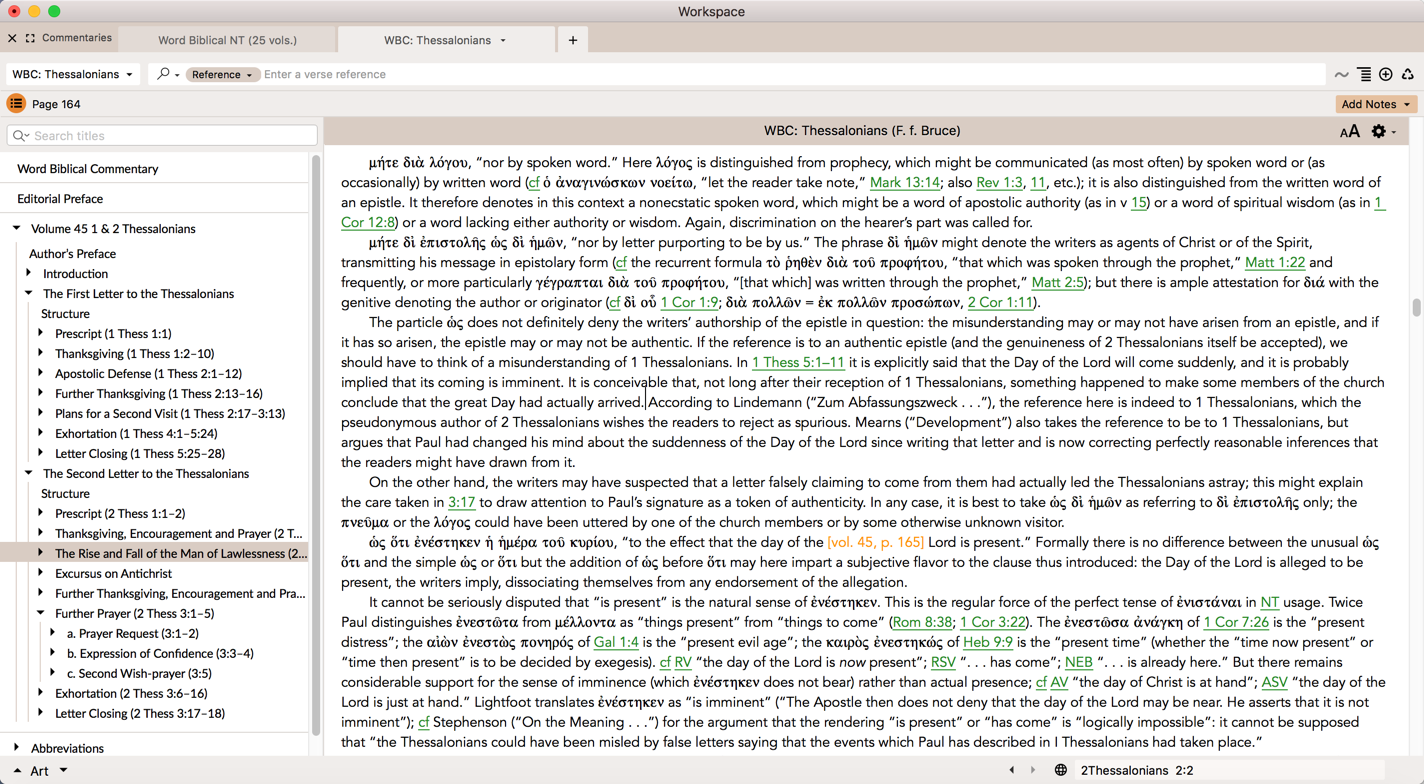Click the magnifier search options icon
This screenshot has height=784, width=1424.
(x=167, y=74)
